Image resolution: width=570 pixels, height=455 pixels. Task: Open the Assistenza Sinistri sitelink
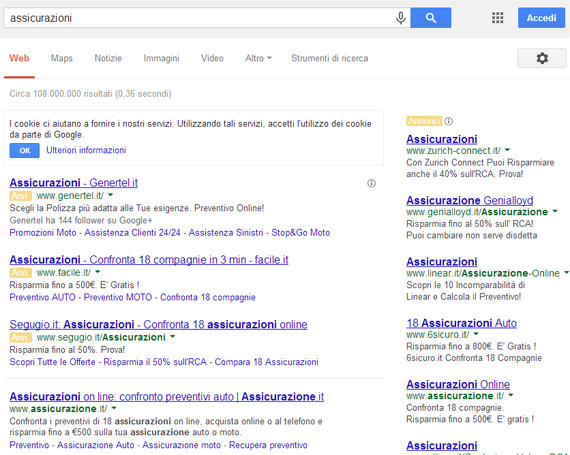point(226,233)
